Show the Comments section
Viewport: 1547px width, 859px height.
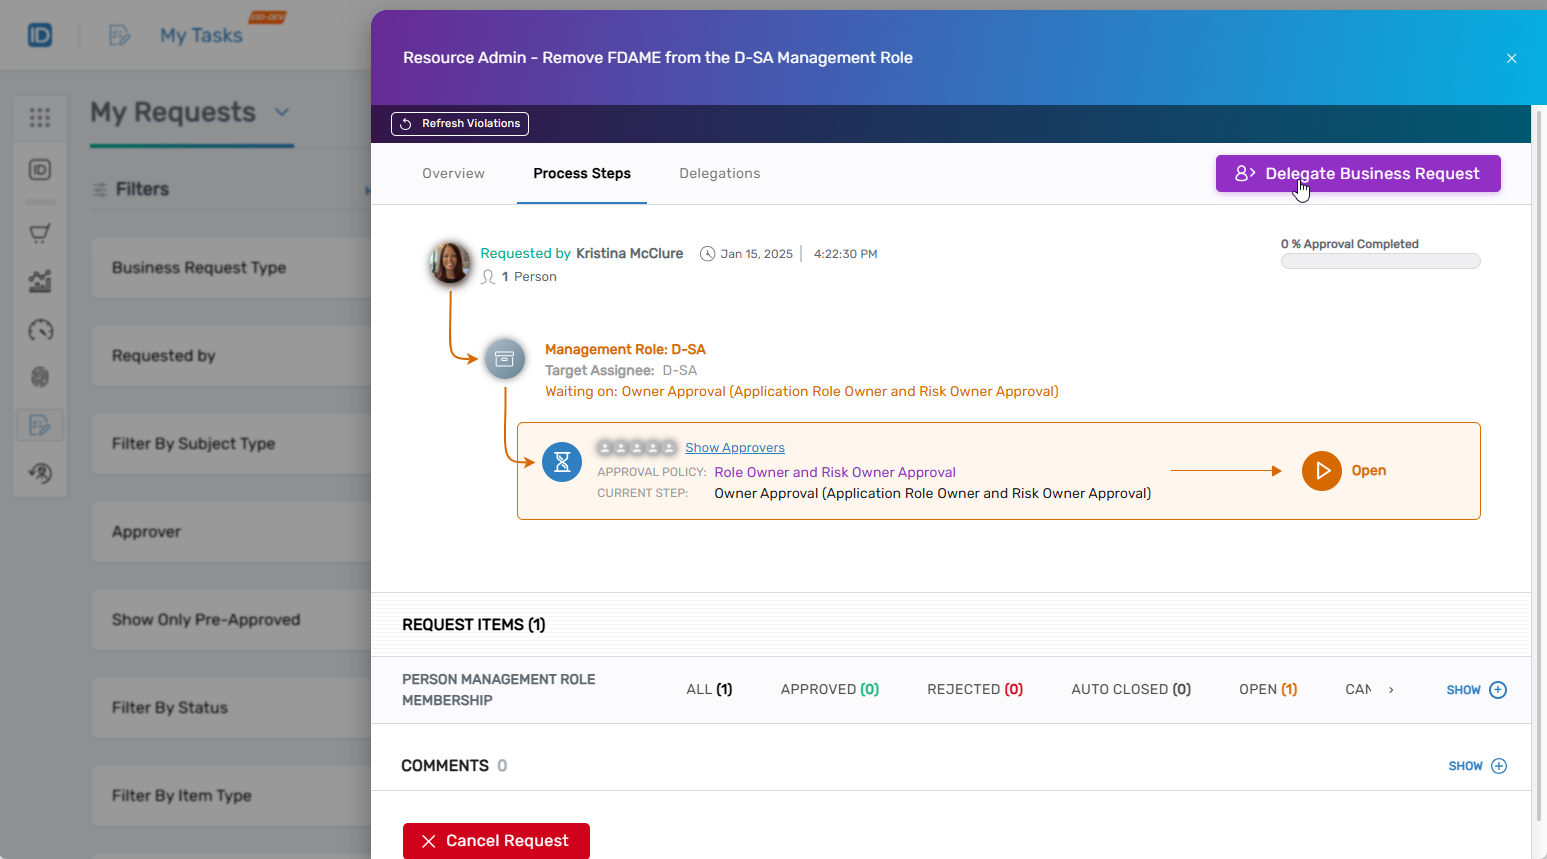(x=1477, y=766)
